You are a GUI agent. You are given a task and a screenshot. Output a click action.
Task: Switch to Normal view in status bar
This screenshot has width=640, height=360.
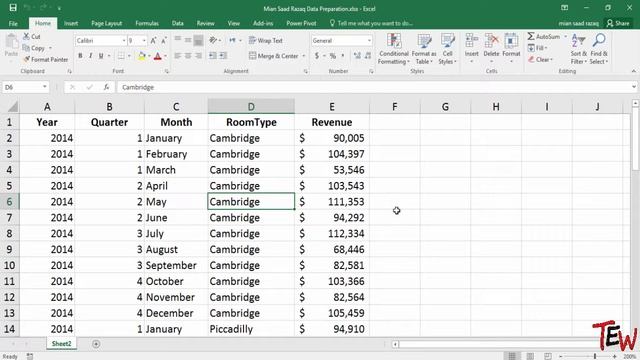[x=512, y=356]
